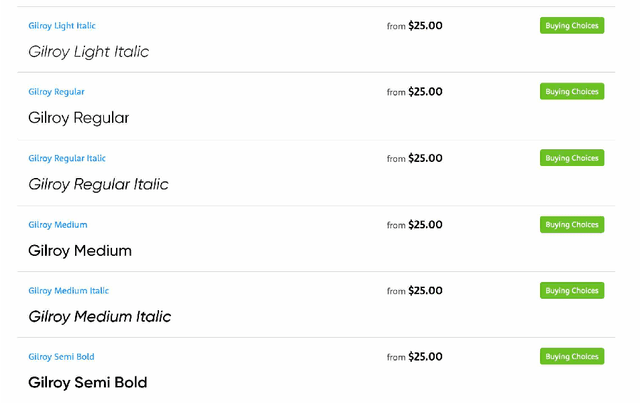Click the large bold Gilroy Semi Bold sample

pos(88,383)
